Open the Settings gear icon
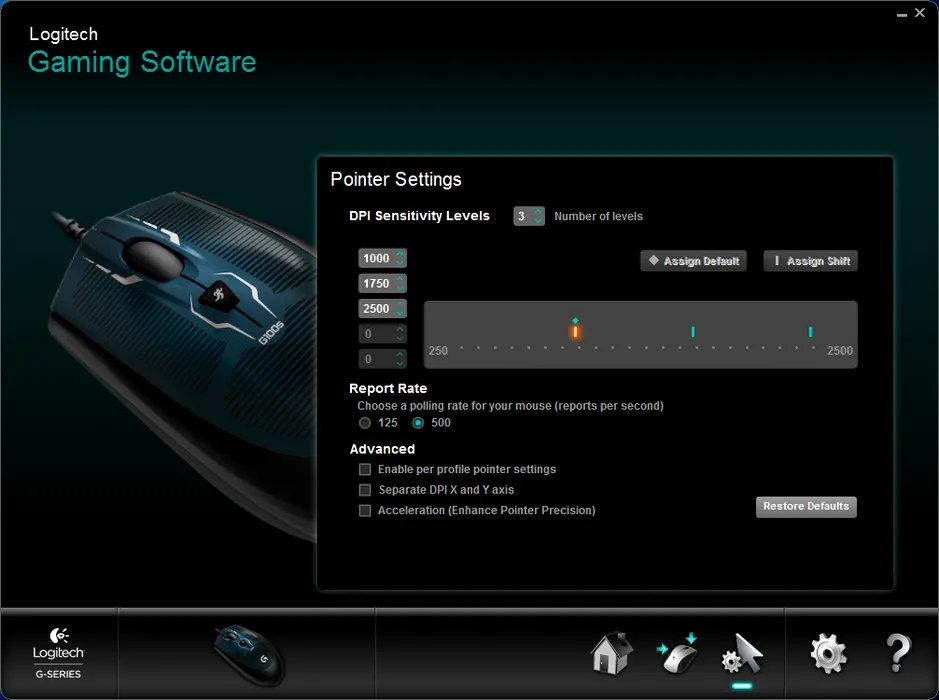 tap(828, 654)
